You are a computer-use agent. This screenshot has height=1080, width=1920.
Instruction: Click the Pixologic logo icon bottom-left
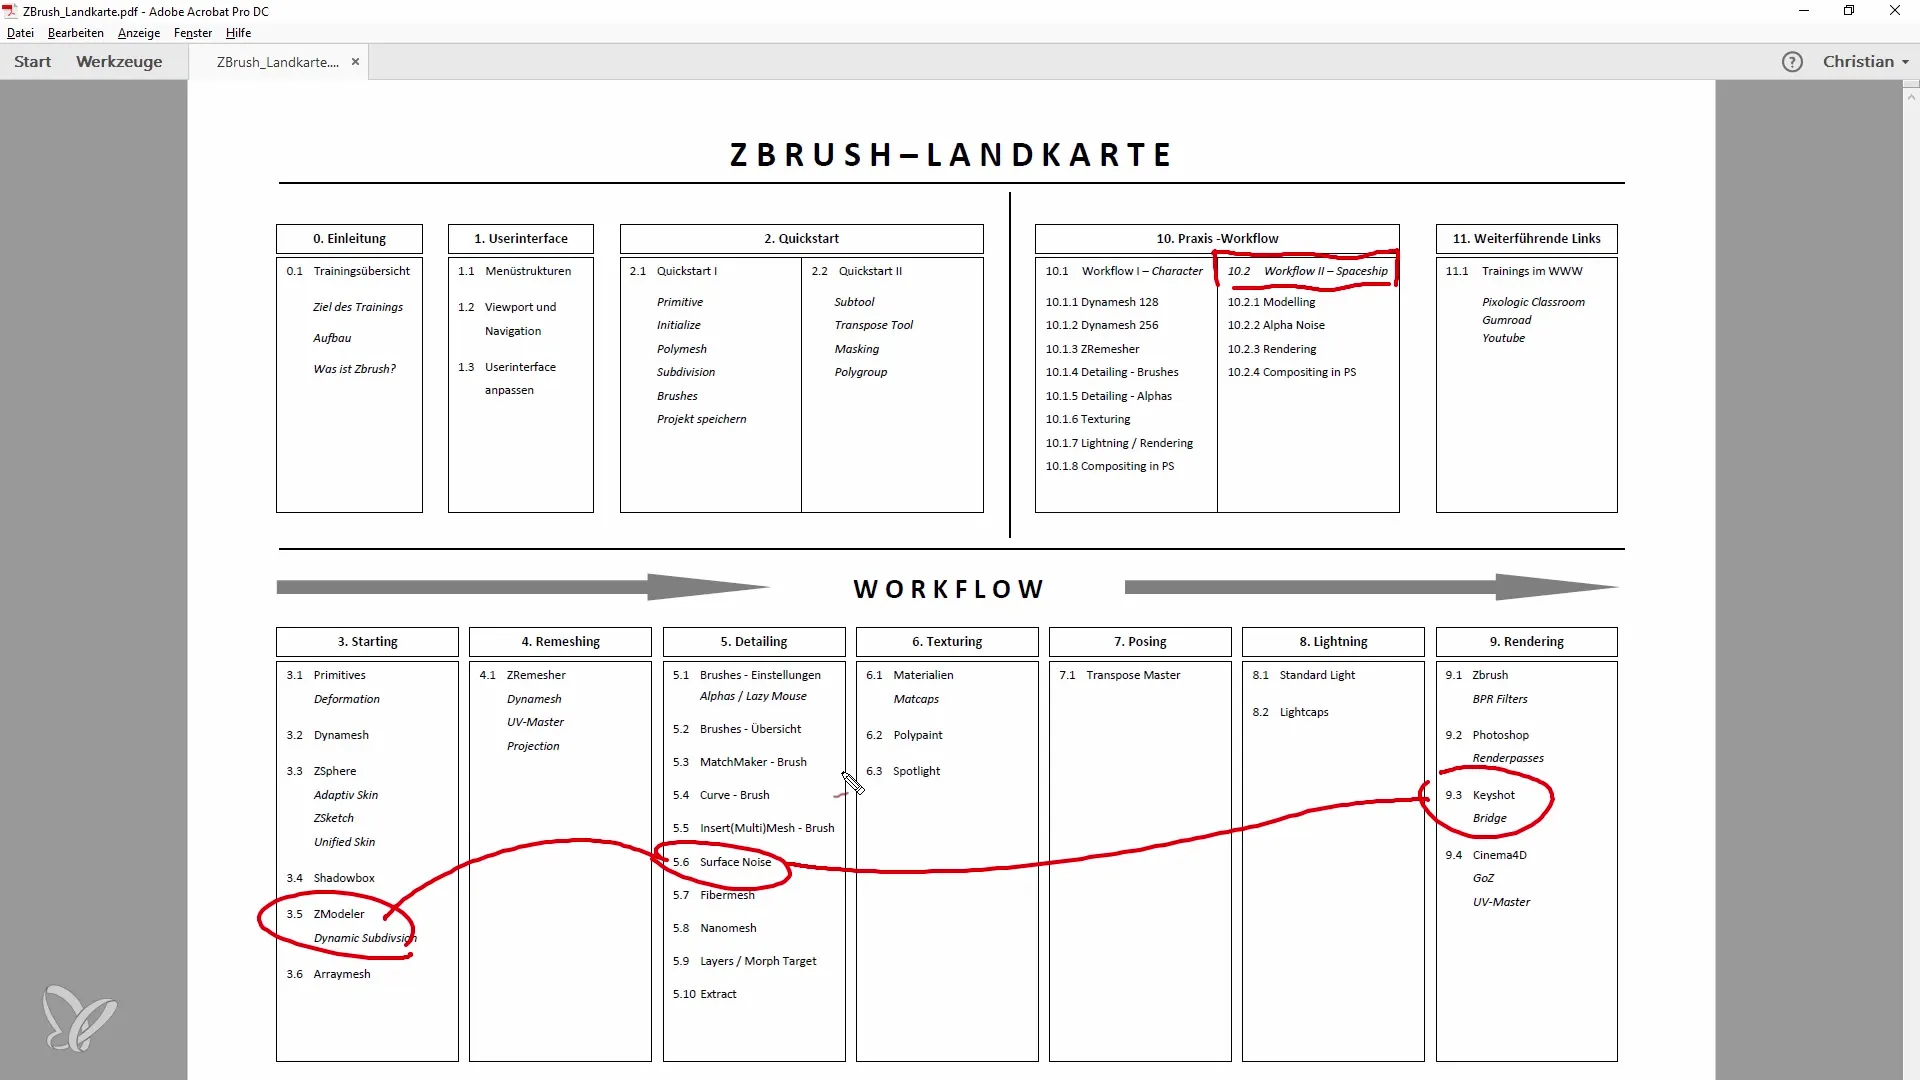79,1019
